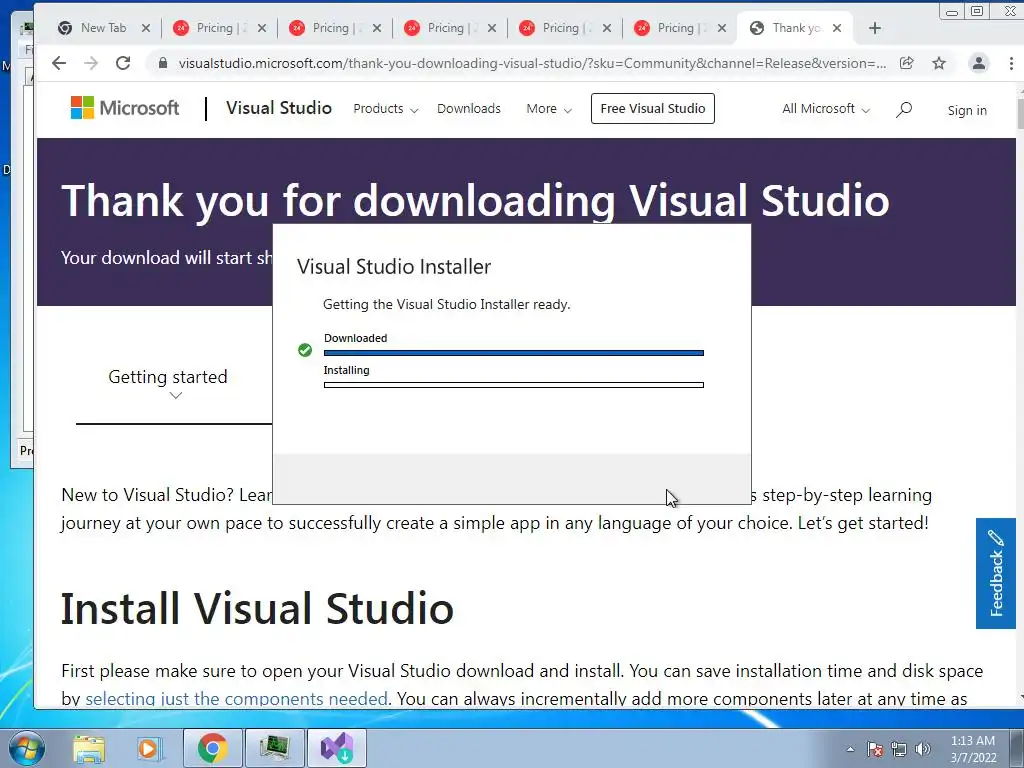Click the Downloaded progress bar
This screenshot has height=768, width=1024.
pyautogui.click(x=513, y=353)
